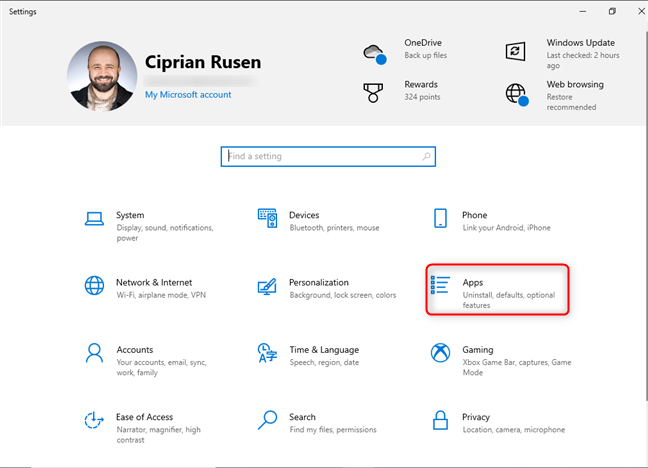Click the Ease of Access icon
648x468 pixels.
(x=94, y=420)
